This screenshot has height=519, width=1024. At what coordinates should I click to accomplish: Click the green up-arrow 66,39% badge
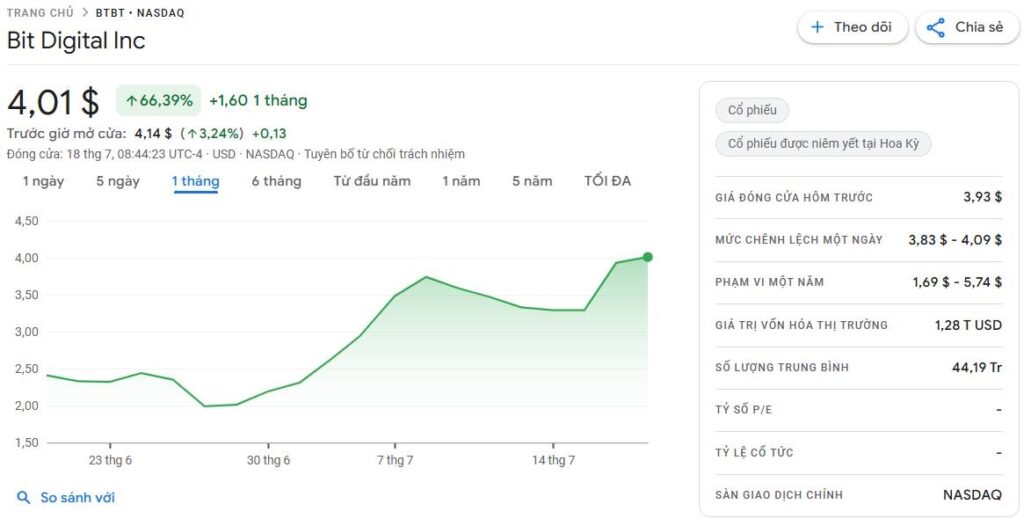159,101
